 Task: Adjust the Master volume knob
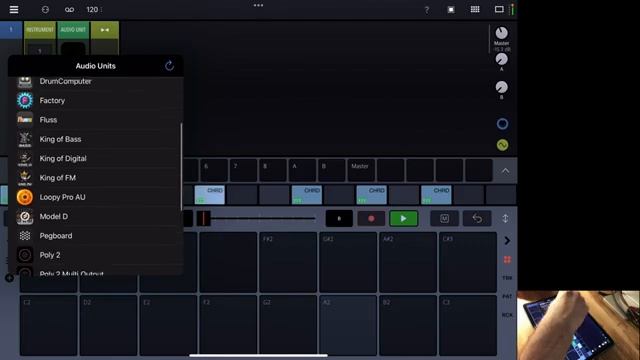click(x=502, y=33)
